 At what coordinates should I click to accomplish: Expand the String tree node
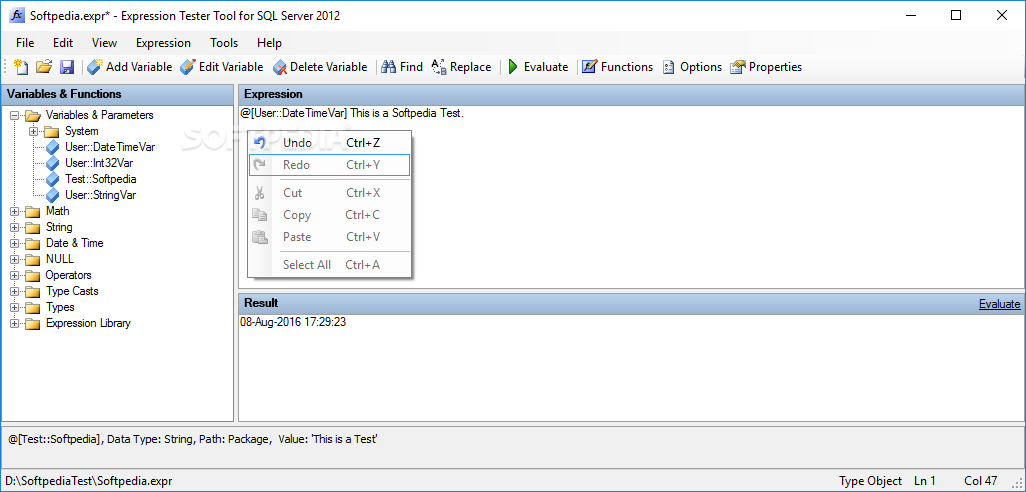point(14,228)
